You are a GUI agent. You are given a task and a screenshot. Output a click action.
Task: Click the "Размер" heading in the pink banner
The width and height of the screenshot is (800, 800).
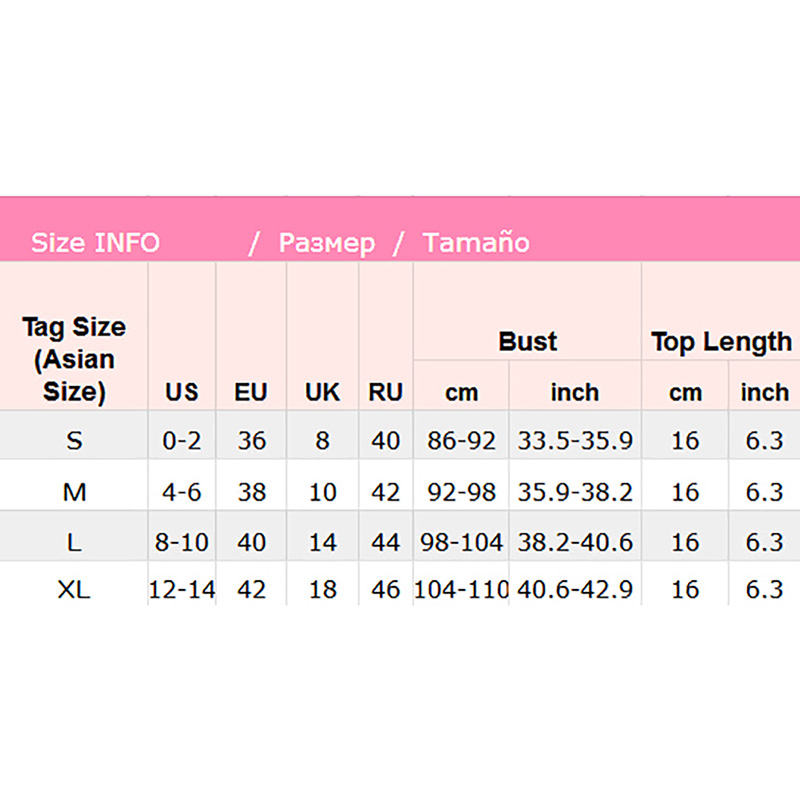coord(327,243)
